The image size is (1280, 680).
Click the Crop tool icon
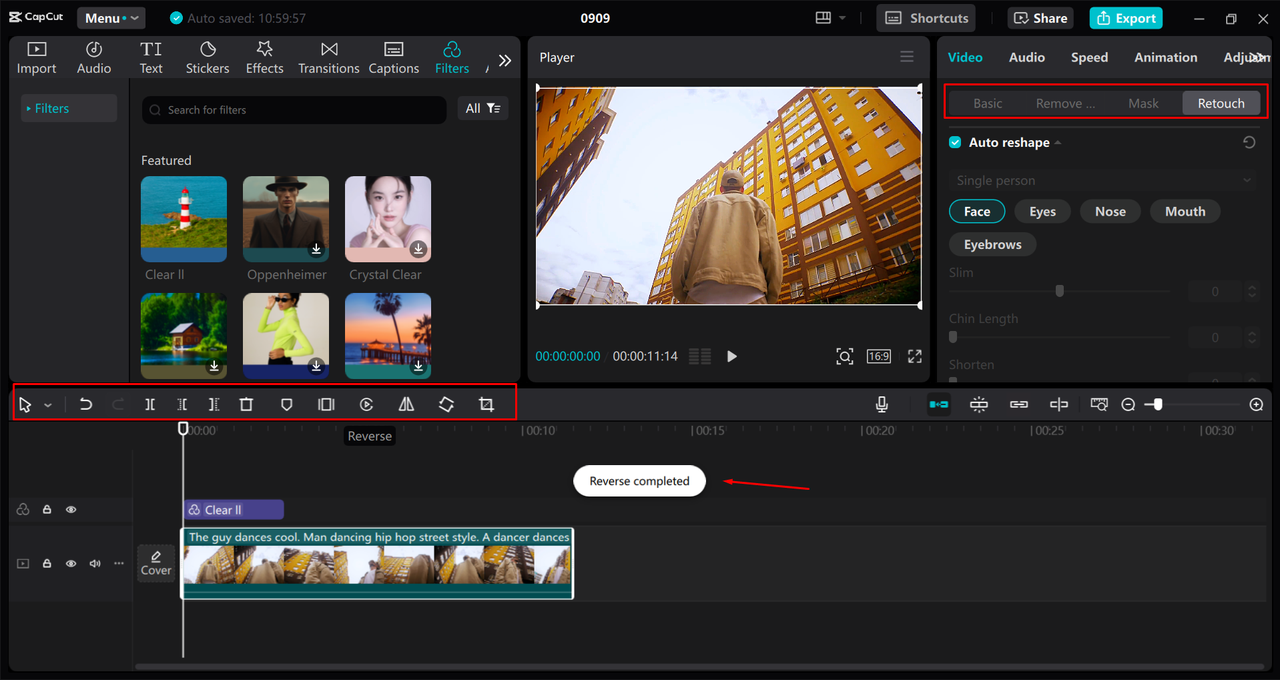pos(486,404)
